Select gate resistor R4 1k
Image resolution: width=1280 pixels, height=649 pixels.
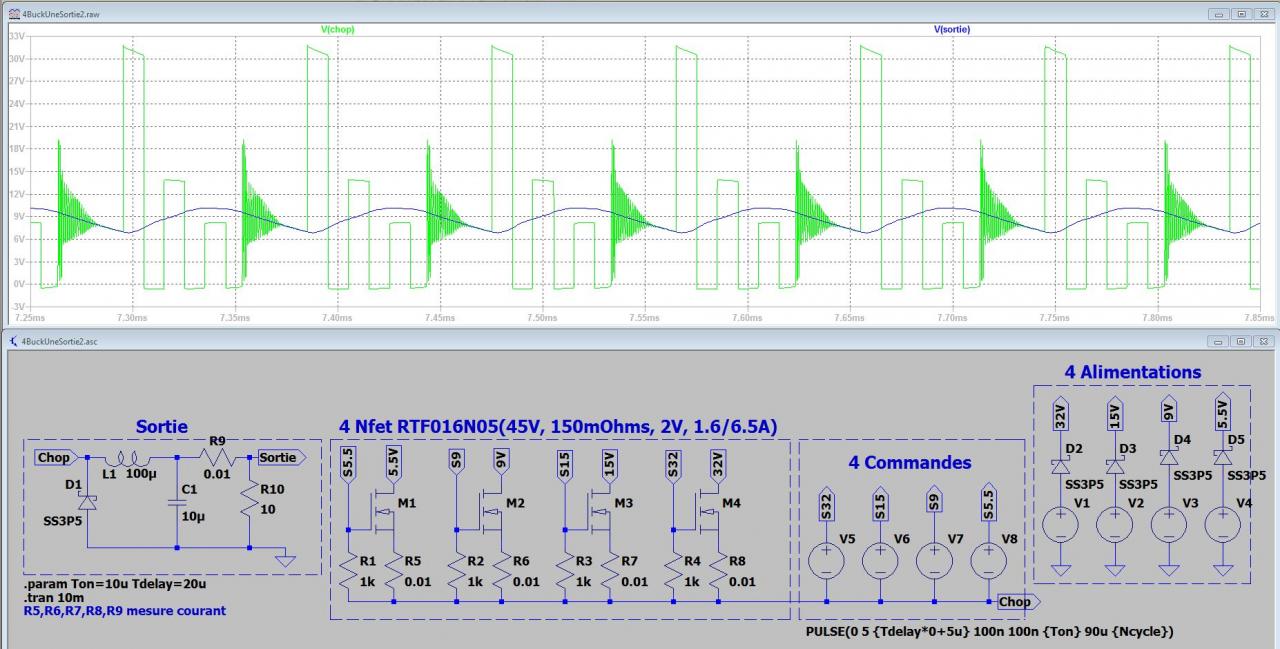pyautogui.click(x=672, y=570)
